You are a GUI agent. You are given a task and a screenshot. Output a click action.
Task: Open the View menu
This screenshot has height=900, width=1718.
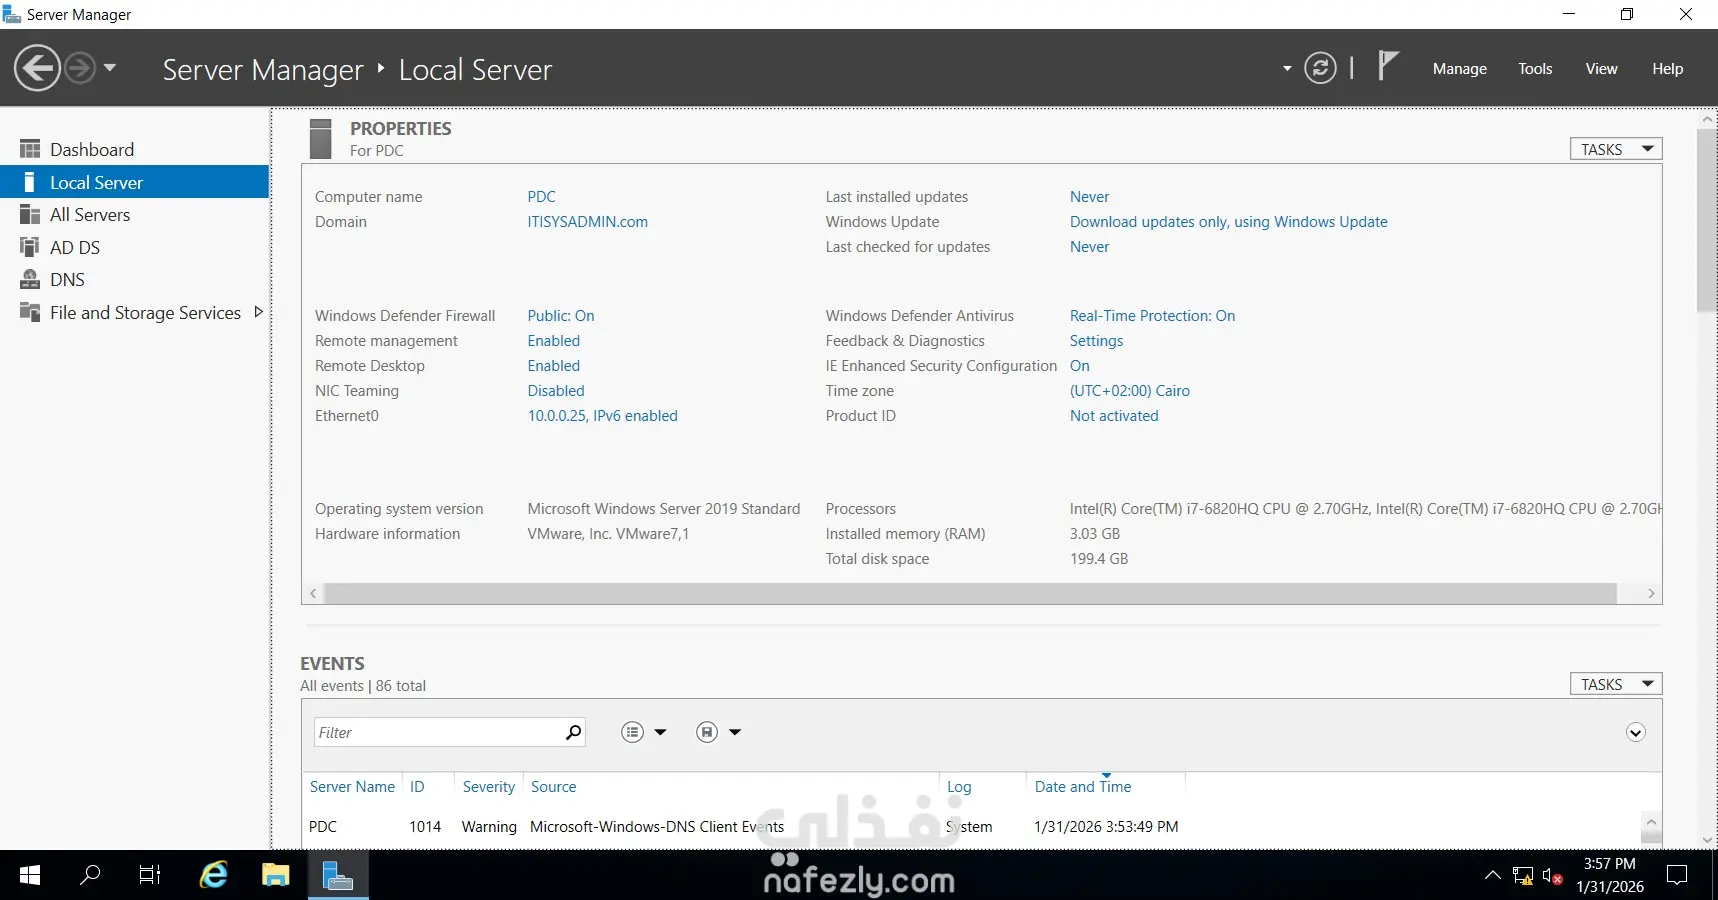click(x=1601, y=69)
